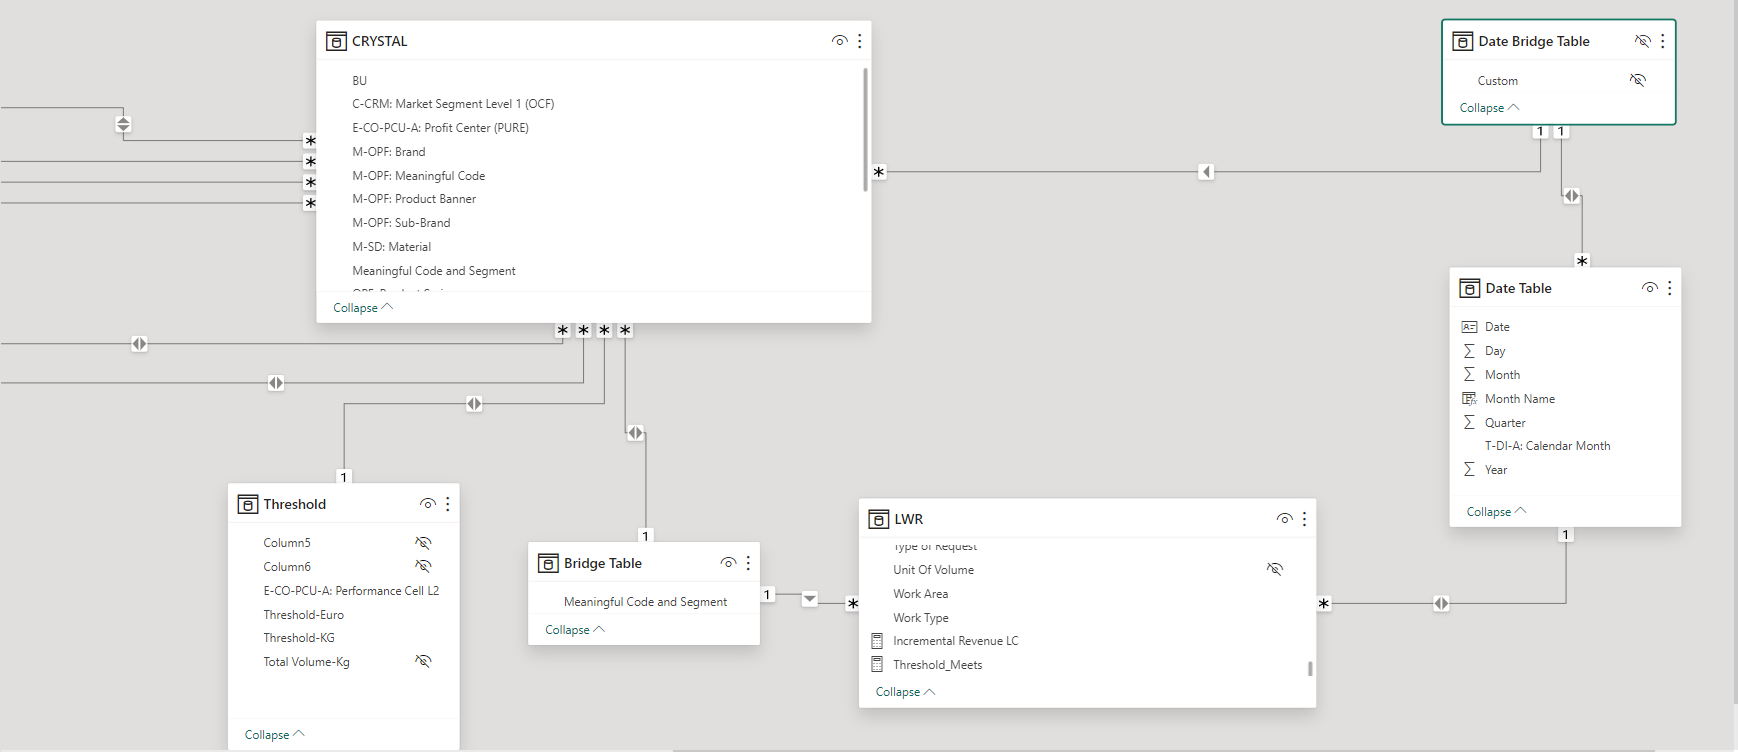Click the Threshold table header icon

click(248, 504)
